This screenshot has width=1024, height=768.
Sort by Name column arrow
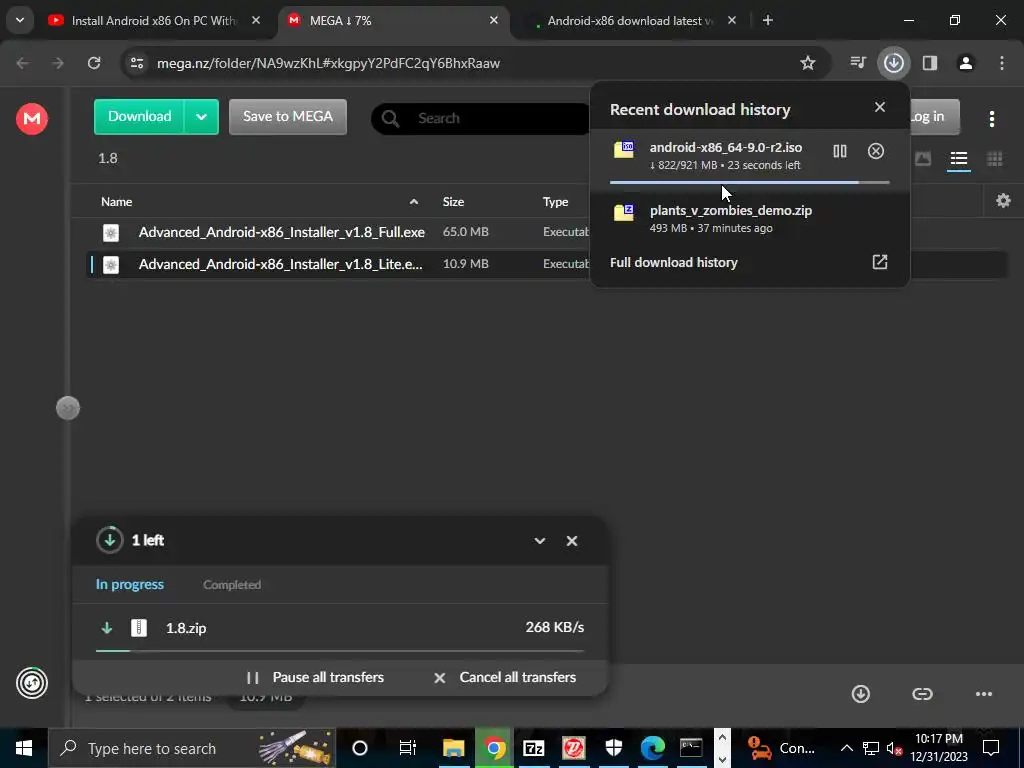(413, 202)
